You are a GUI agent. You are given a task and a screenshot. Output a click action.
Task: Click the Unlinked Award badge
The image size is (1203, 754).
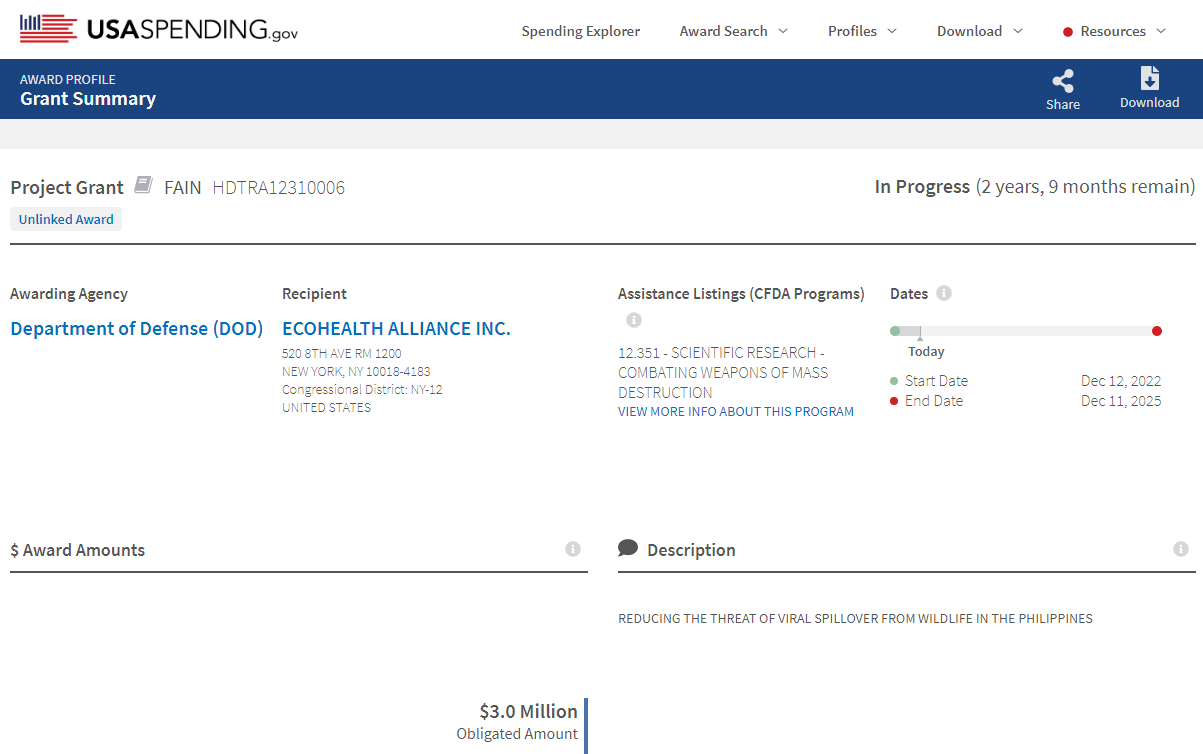coord(66,219)
